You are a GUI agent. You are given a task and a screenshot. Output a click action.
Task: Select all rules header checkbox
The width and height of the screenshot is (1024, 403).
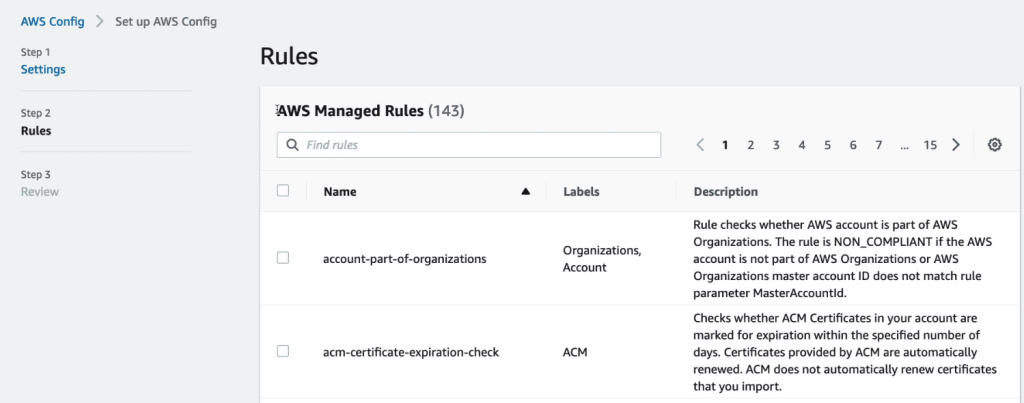[283, 191]
